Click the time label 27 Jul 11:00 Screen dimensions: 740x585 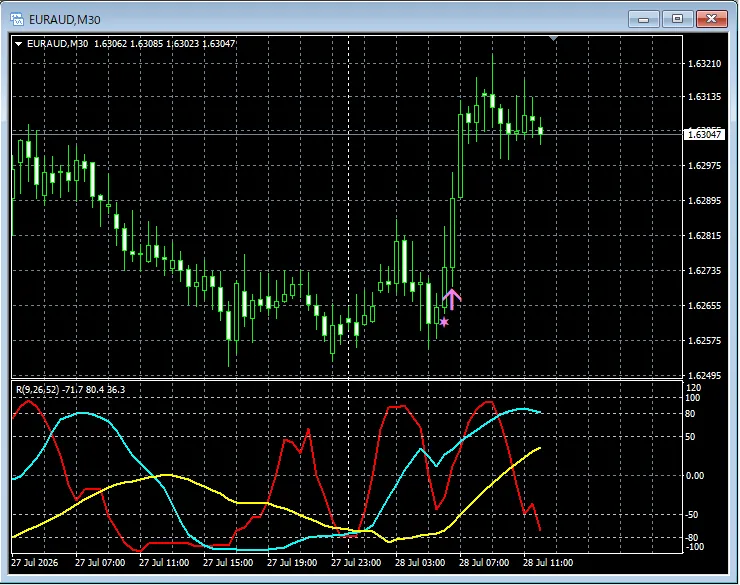tap(164, 563)
